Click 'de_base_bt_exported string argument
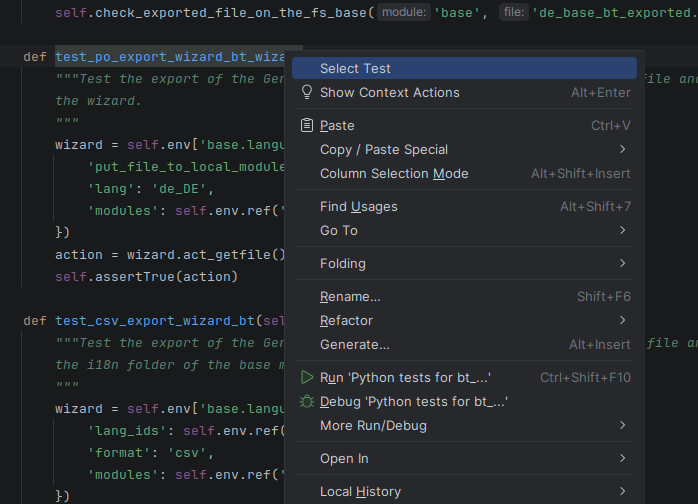This screenshot has width=698, height=504. (x=615, y=13)
